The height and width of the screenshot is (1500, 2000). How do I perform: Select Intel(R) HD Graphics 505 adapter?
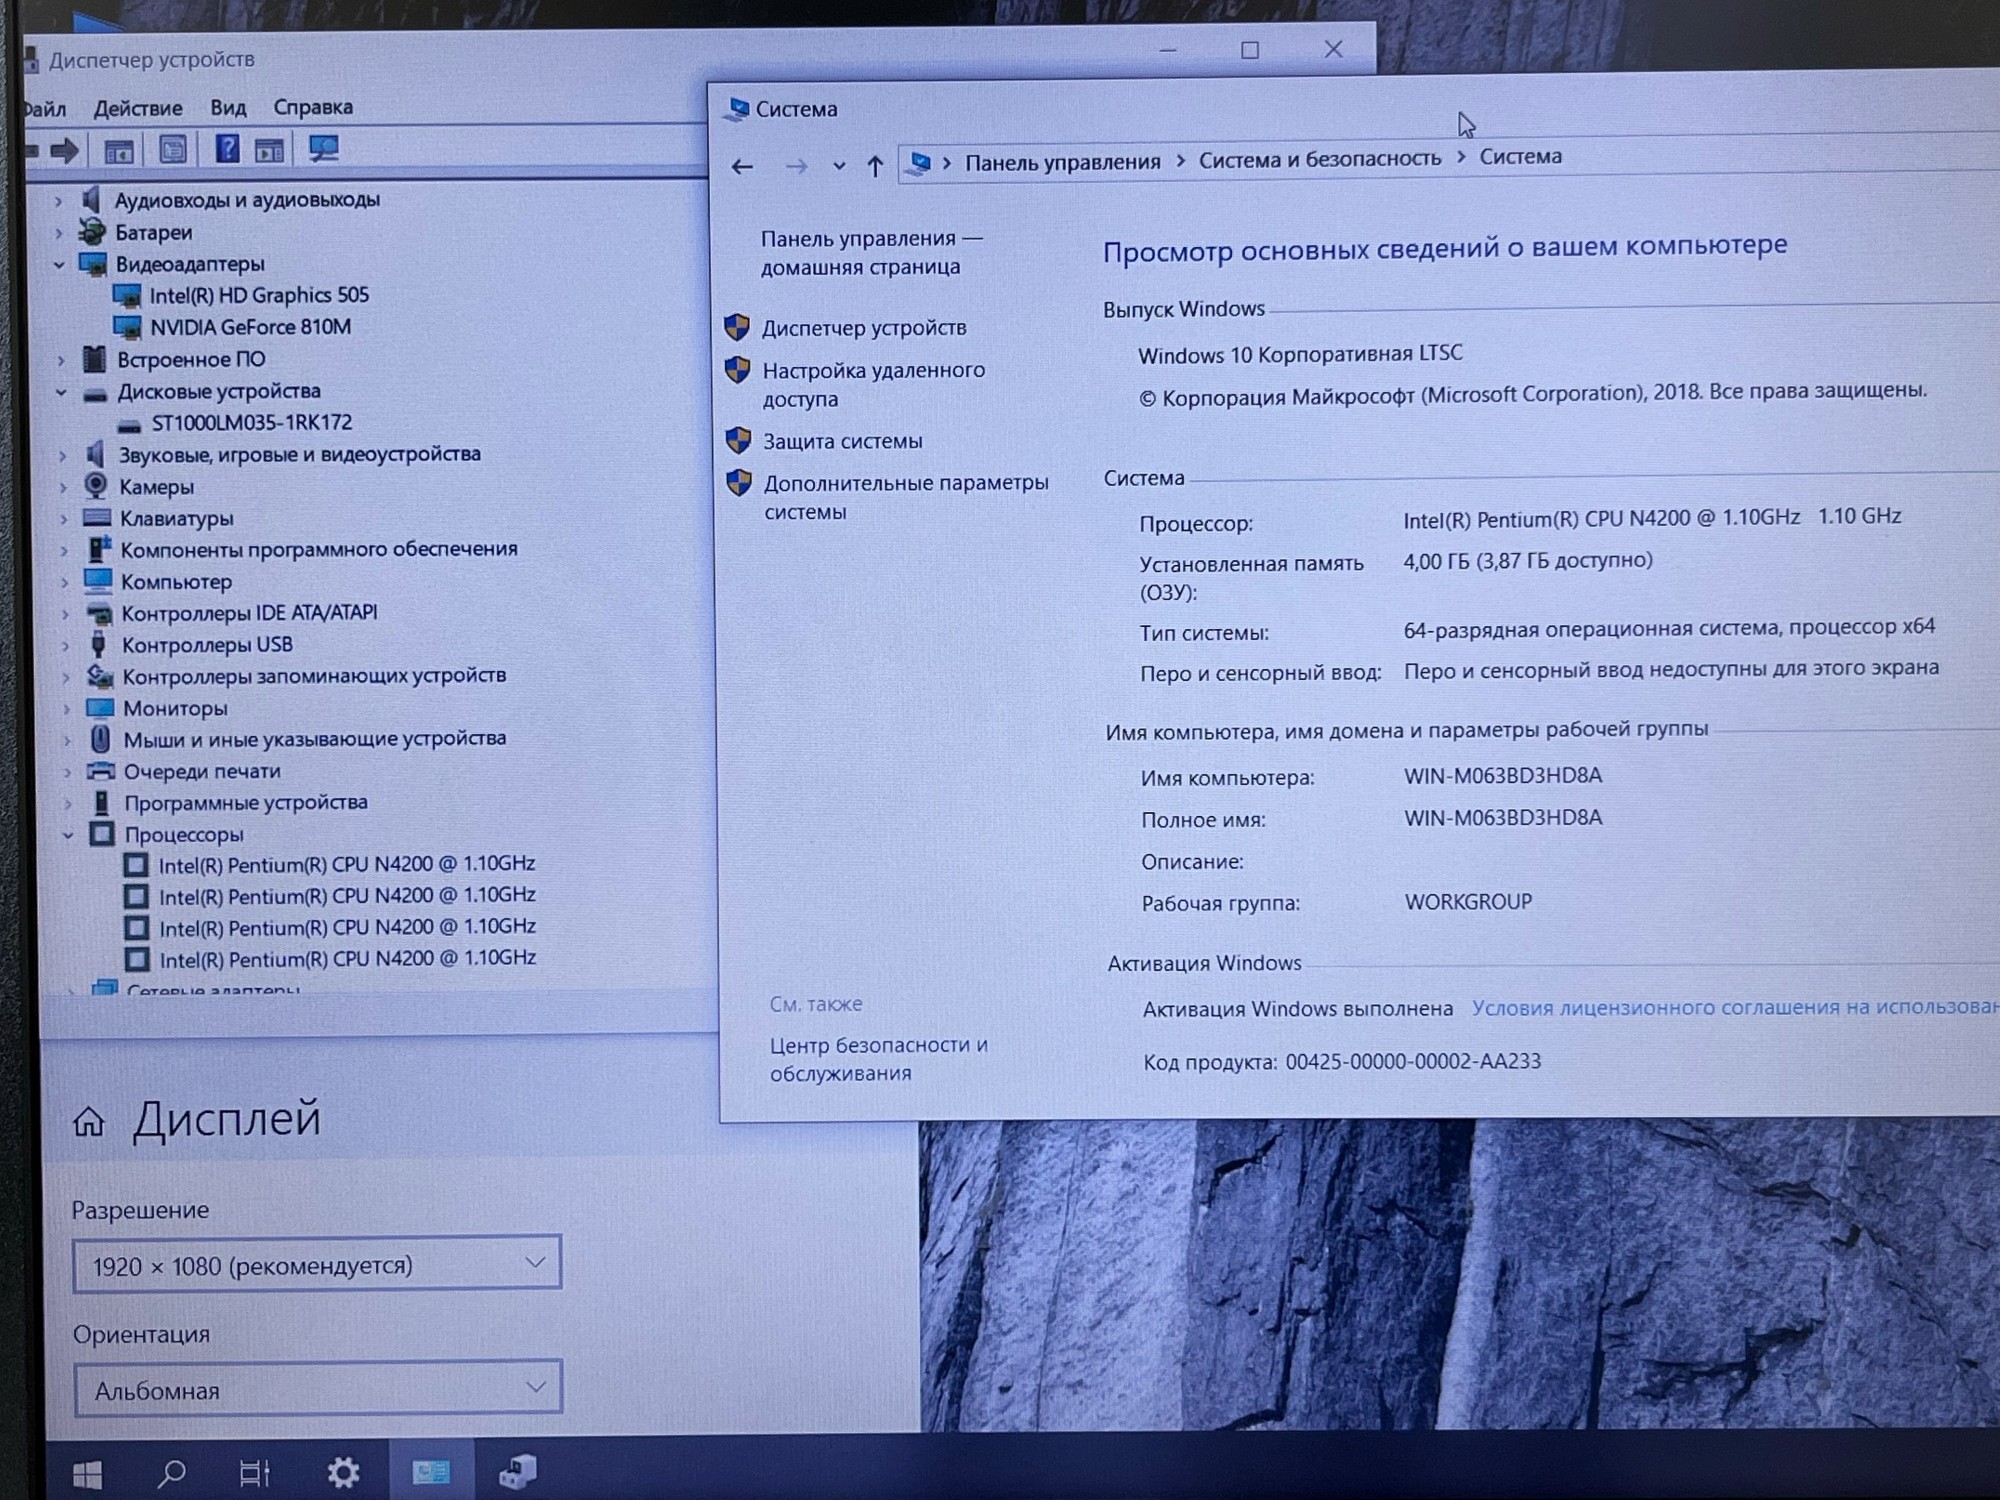[x=259, y=295]
